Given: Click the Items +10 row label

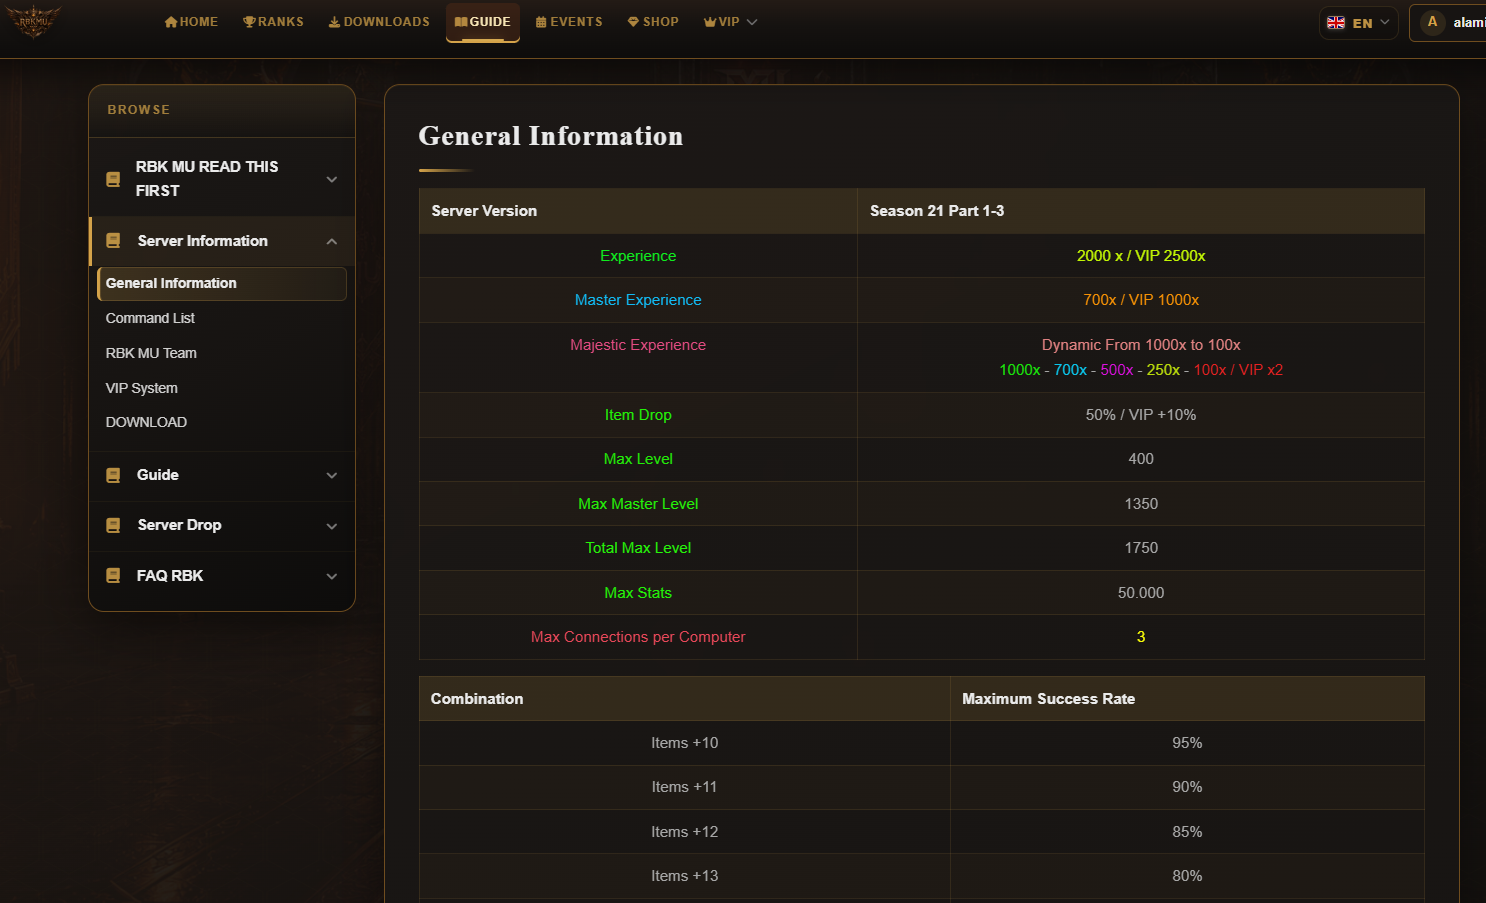Looking at the screenshot, I should tap(685, 743).
